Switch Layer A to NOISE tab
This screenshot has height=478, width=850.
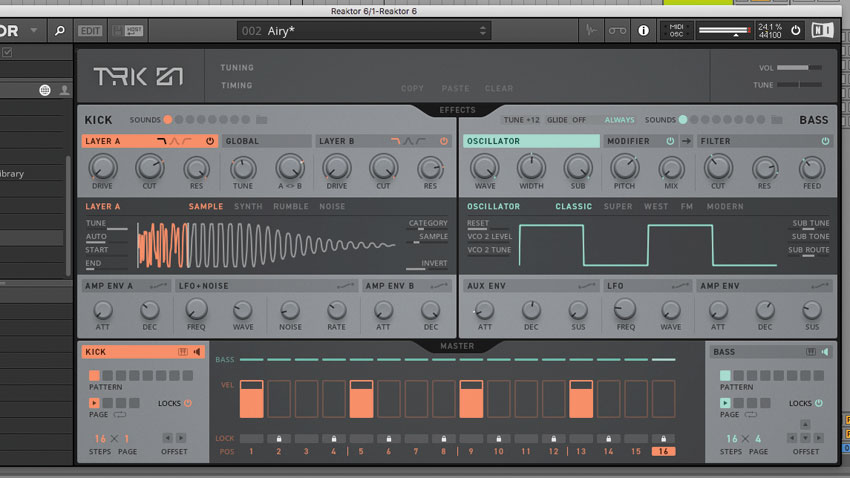click(332, 206)
